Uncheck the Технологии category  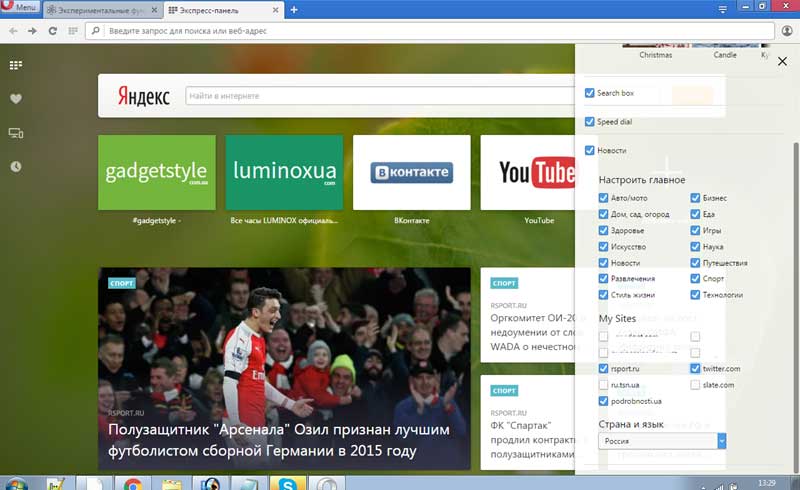point(695,295)
